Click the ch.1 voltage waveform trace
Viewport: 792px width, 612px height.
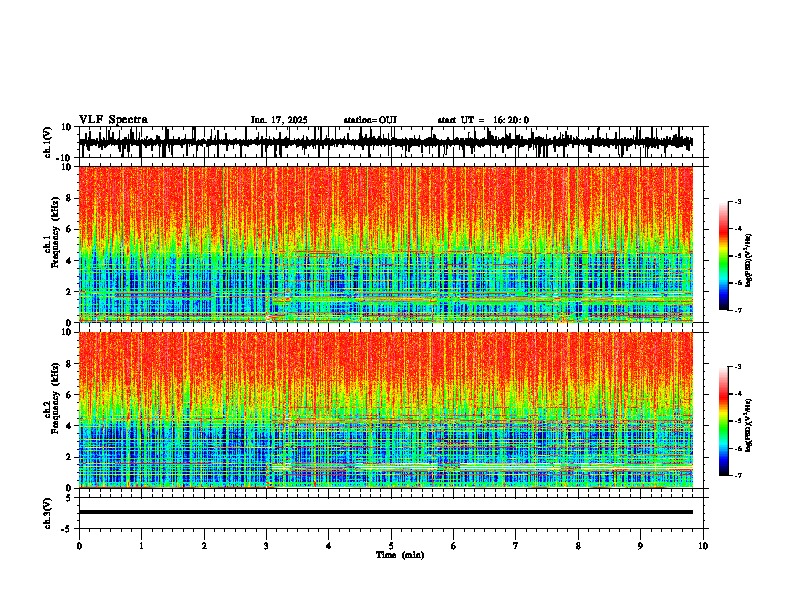(x=386, y=142)
